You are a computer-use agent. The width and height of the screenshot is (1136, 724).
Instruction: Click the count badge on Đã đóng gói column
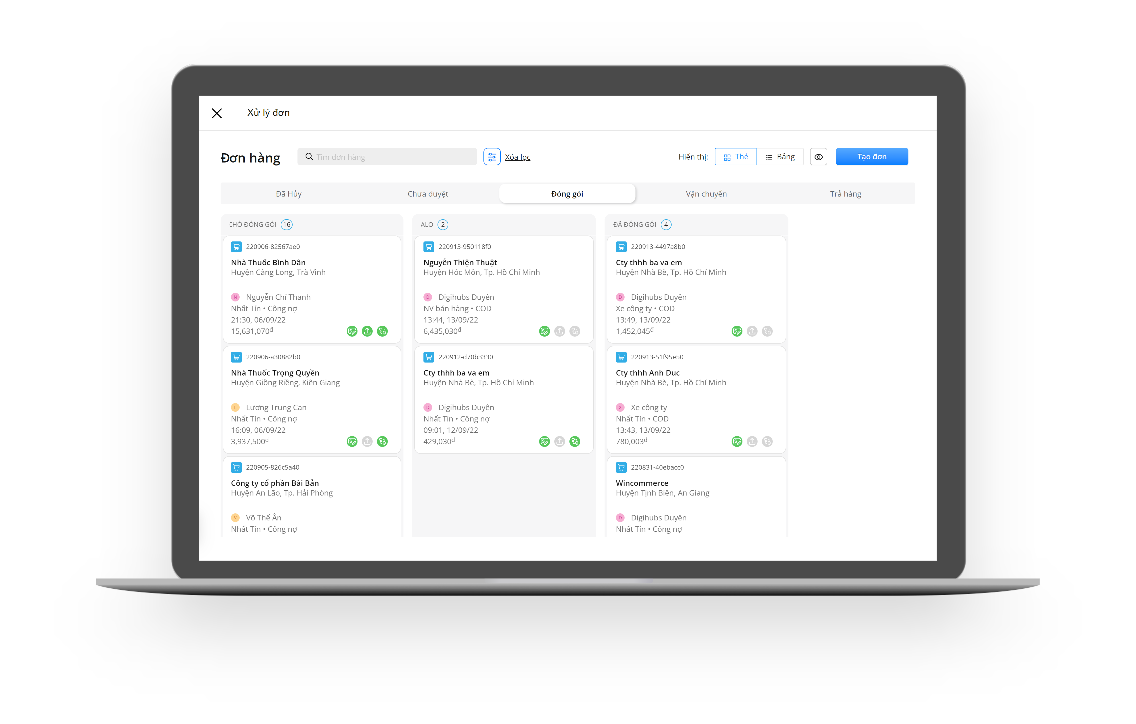[667, 225]
